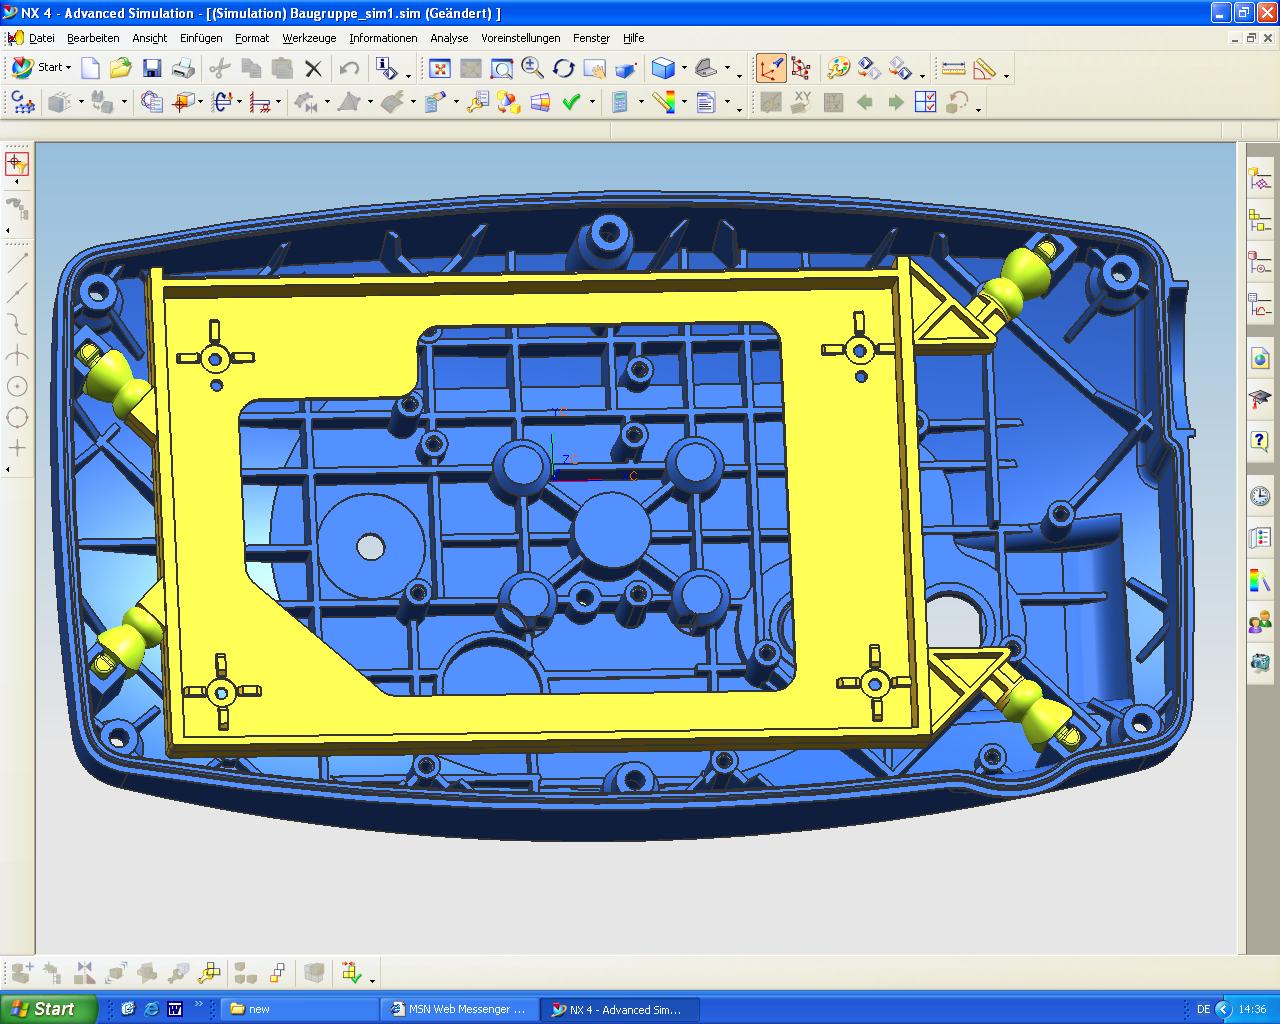Image resolution: width=1280 pixels, height=1024 pixels.
Task: Open the Datei menu
Action: (42, 38)
